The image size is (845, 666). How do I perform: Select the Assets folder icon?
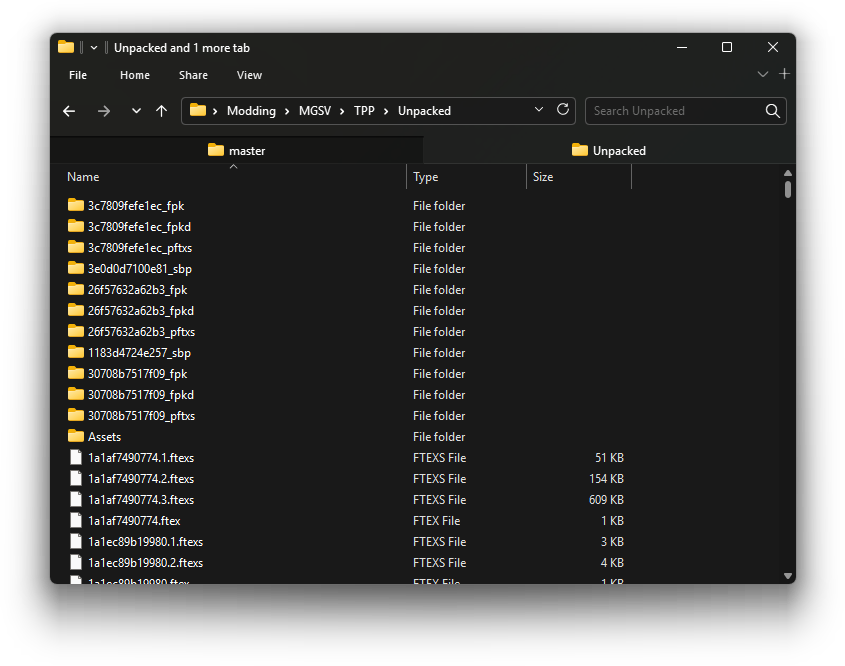click(75, 436)
